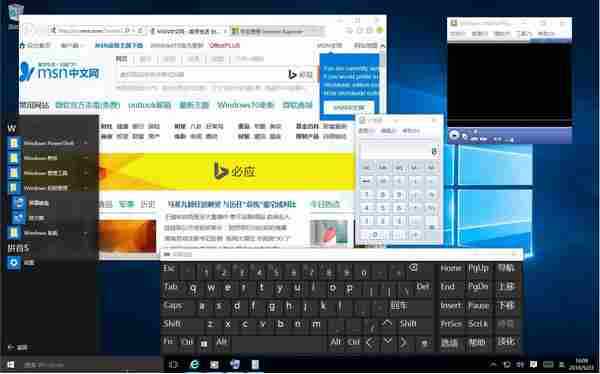600x374 pixels.
Task: Click the Windows logo key on the on-screen keyboard
Action: tap(204, 343)
